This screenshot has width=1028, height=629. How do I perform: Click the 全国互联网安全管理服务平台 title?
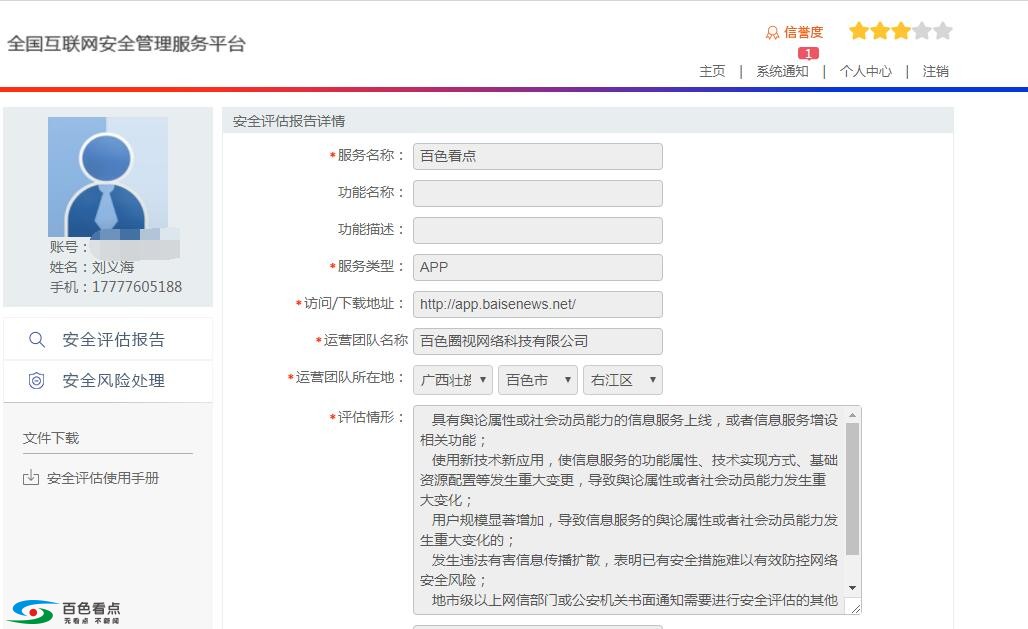coord(127,44)
